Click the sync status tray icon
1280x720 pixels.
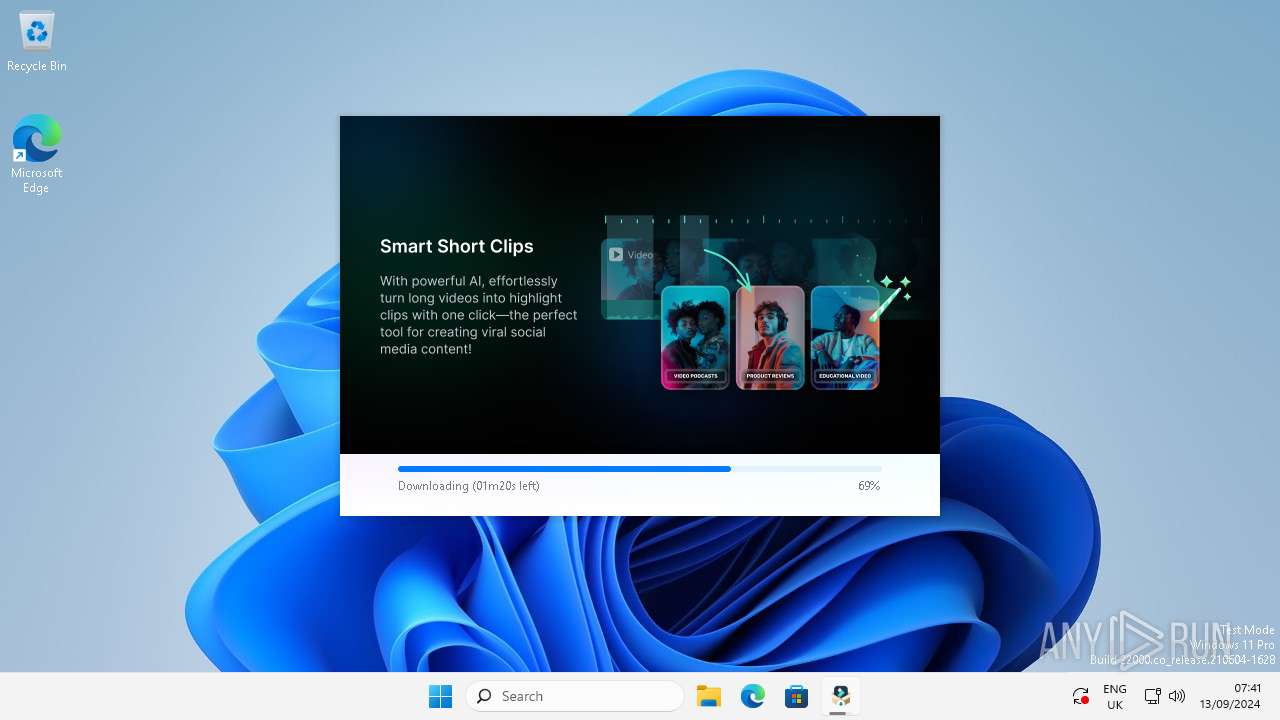tap(1080, 696)
